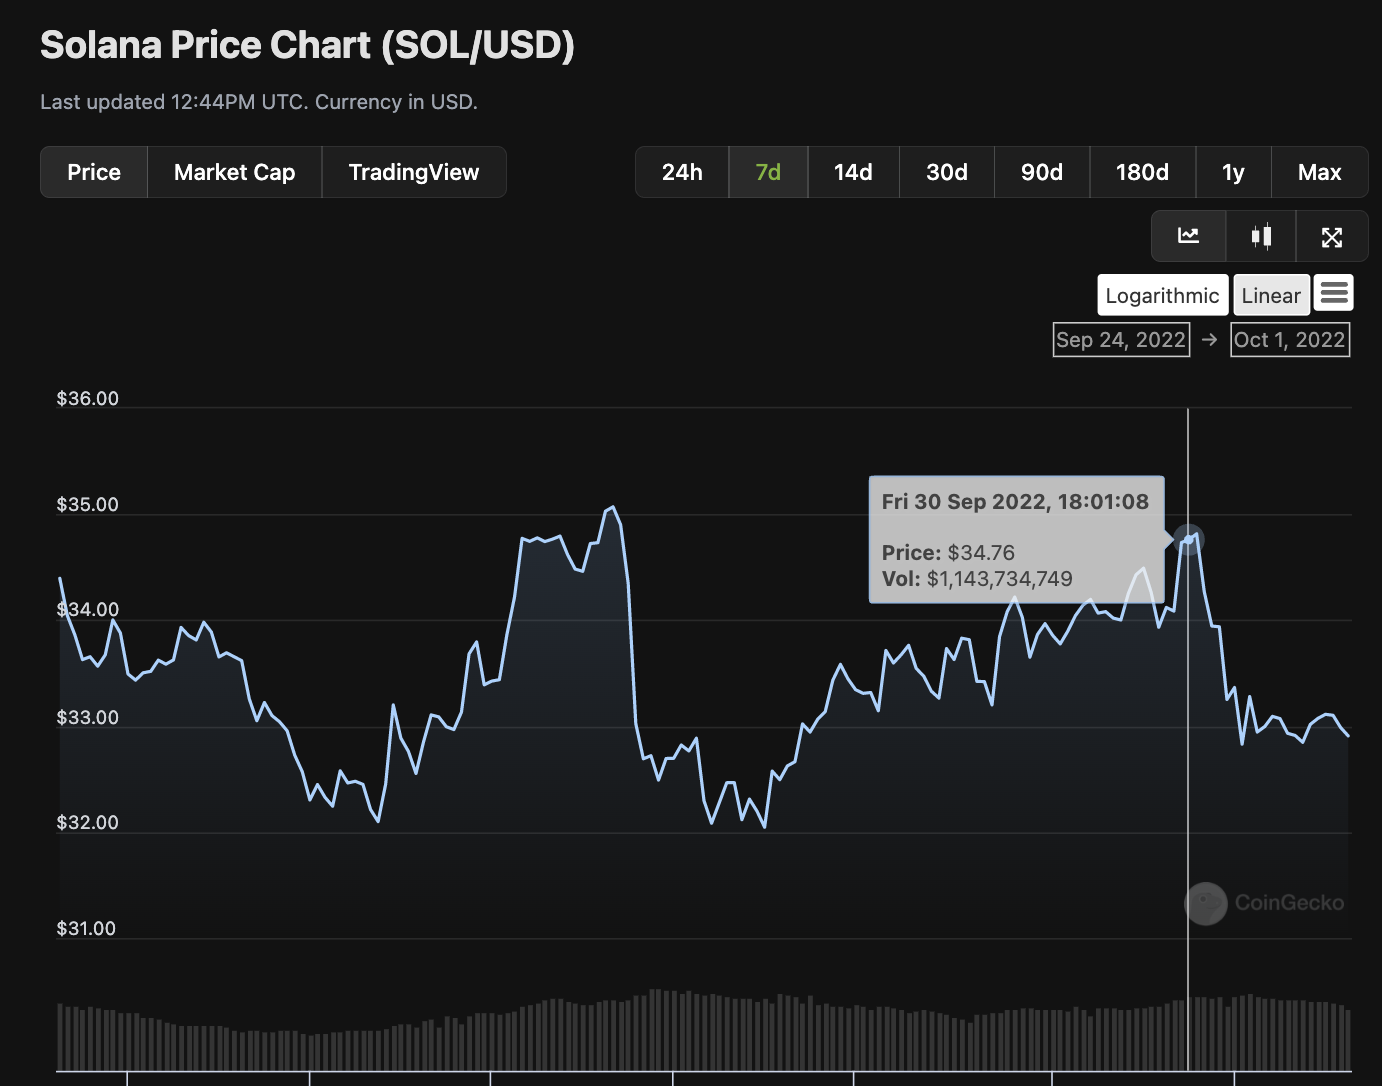
Task: Choose the 1y time range
Action: pyautogui.click(x=1233, y=172)
